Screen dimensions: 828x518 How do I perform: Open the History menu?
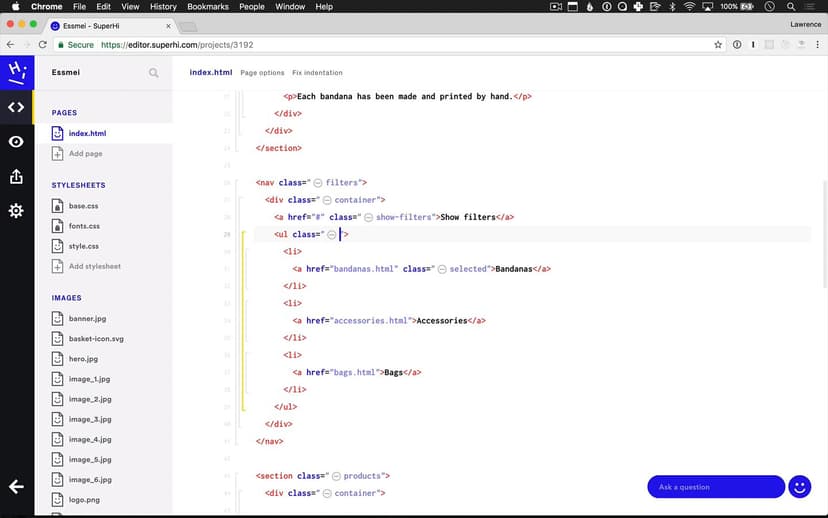coord(163,7)
